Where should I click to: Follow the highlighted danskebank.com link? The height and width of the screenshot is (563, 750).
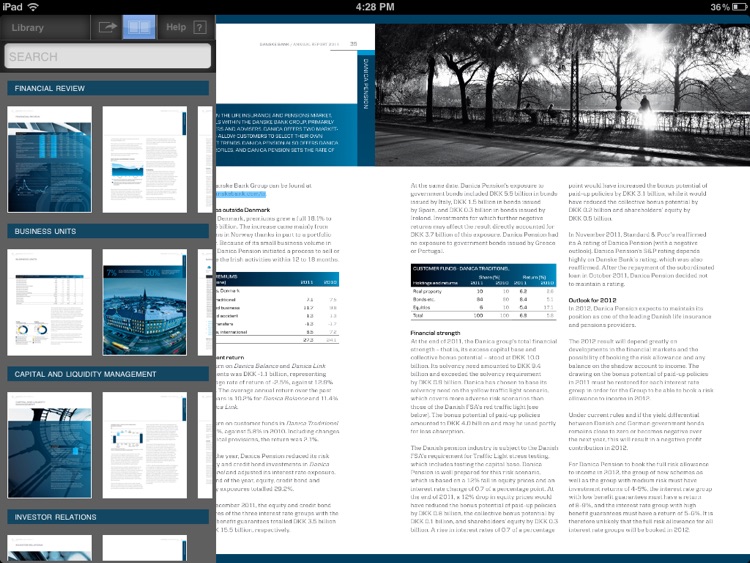click(241, 194)
